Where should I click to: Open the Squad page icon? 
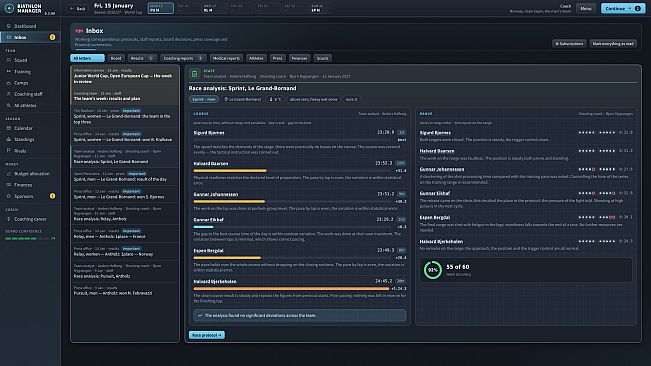pos(9,60)
